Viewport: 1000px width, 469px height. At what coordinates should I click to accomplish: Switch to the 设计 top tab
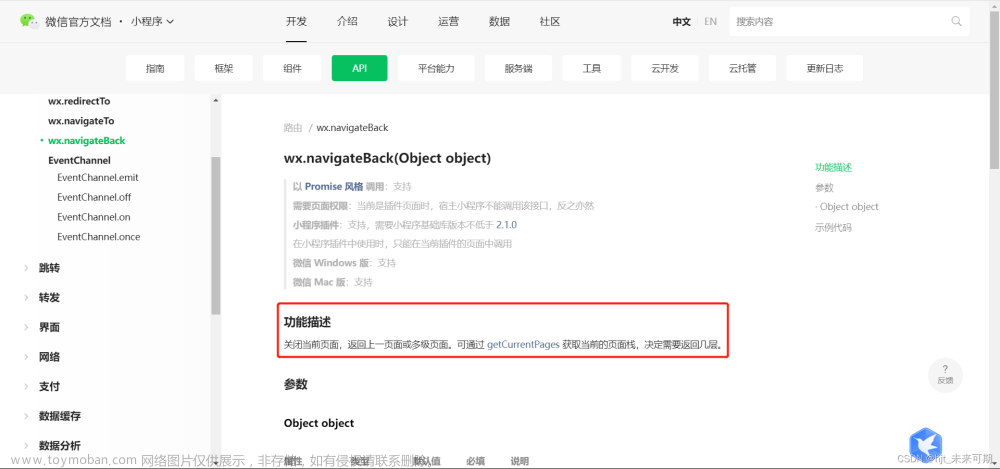pos(397,21)
